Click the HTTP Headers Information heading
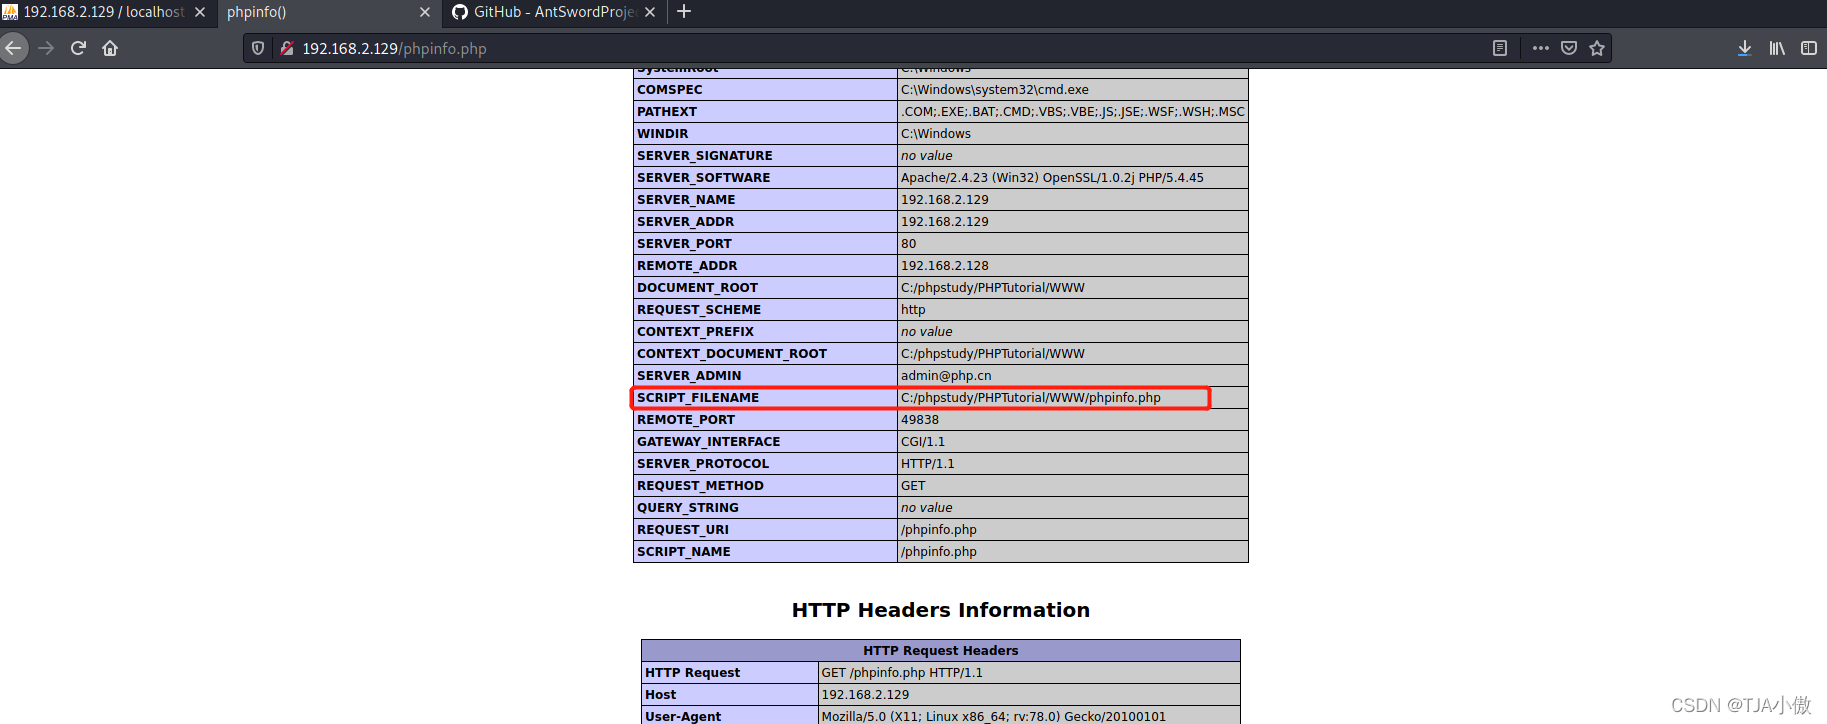The width and height of the screenshot is (1827, 724). [940, 610]
